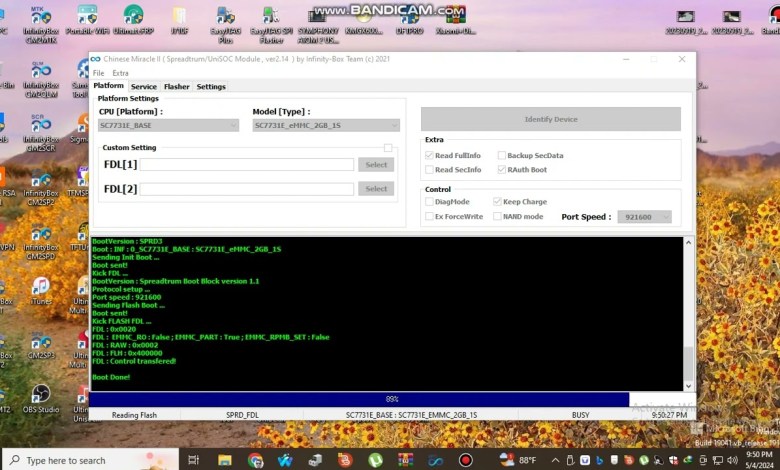Click the 'SPRD_FDL' status bar entry
Image resolution: width=780 pixels, height=470 pixels.
click(x=242, y=415)
